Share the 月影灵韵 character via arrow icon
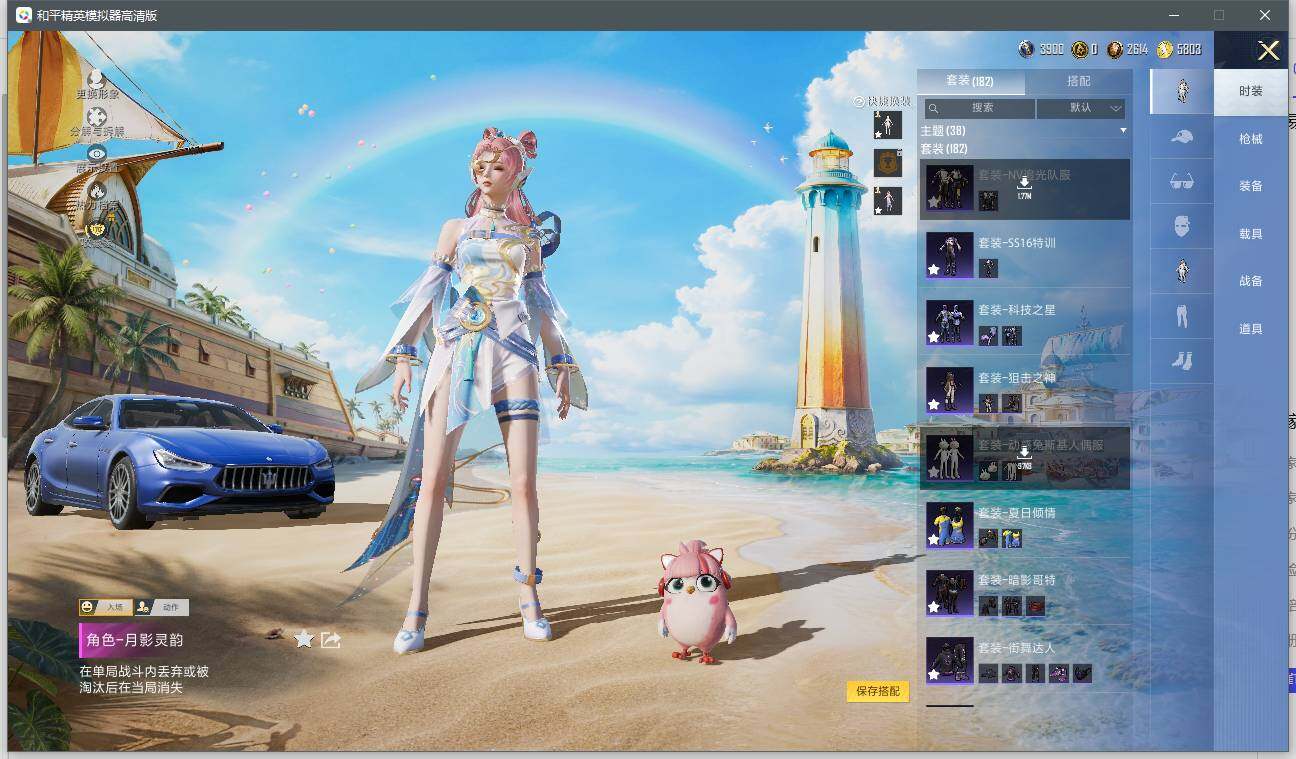1296x759 pixels. point(331,639)
